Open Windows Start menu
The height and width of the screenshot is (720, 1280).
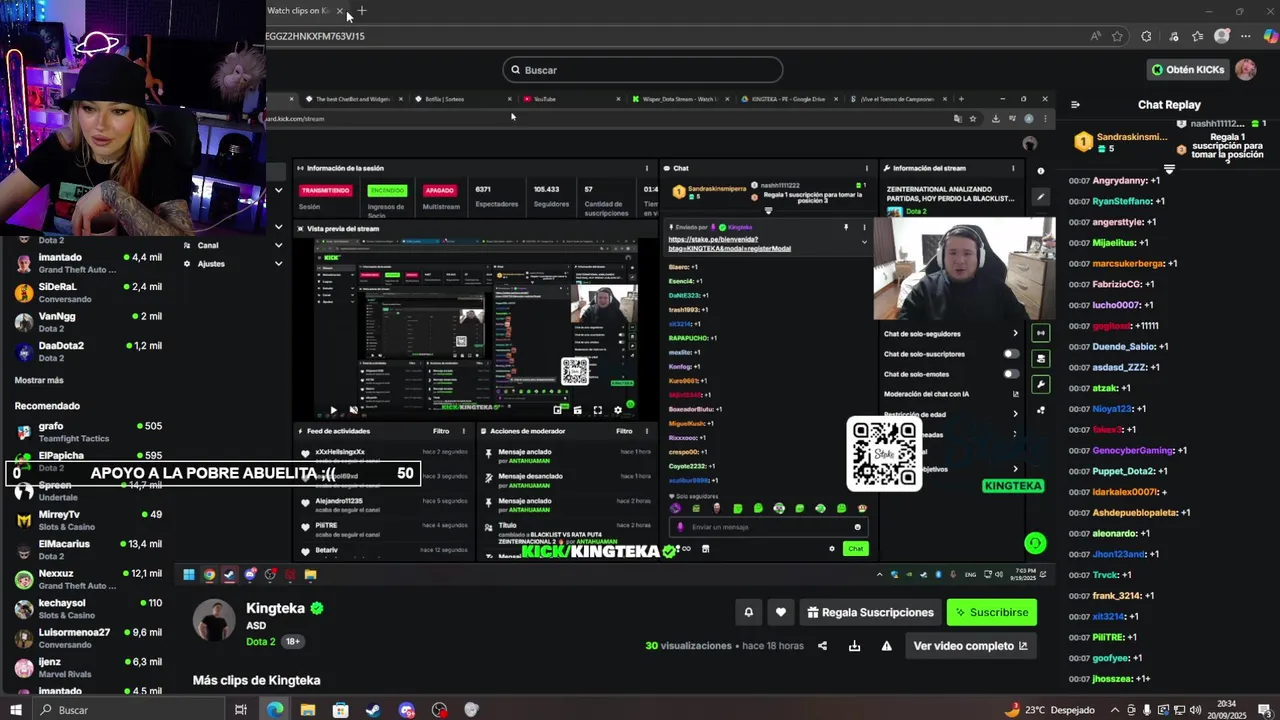pyautogui.click(x=15, y=710)
